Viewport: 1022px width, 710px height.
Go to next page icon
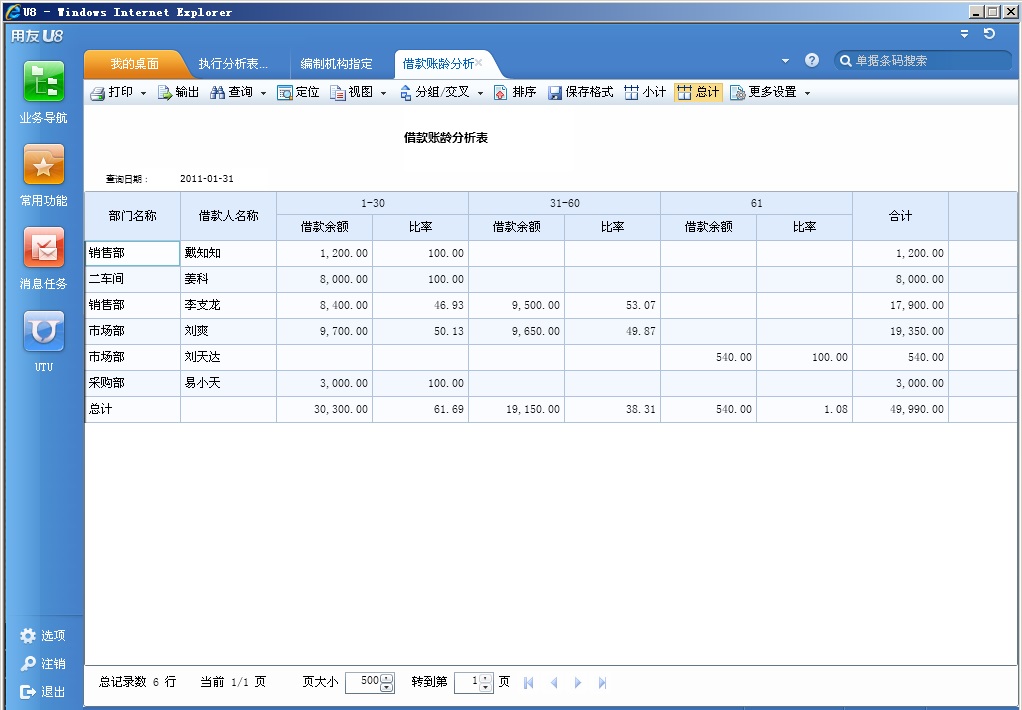click(577, 683)
